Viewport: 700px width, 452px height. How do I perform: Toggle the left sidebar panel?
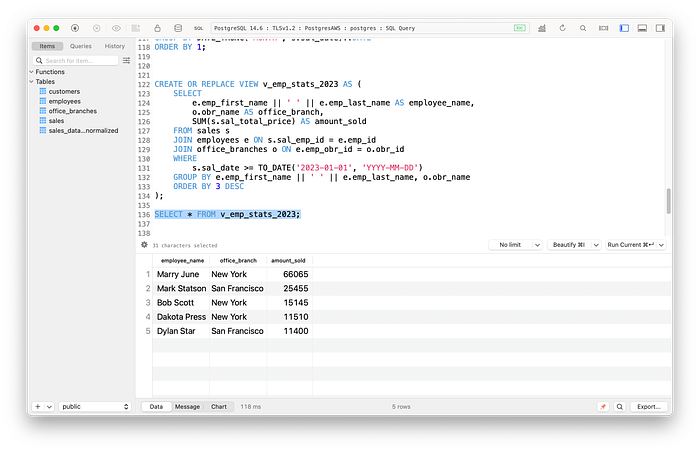point(624,28)
